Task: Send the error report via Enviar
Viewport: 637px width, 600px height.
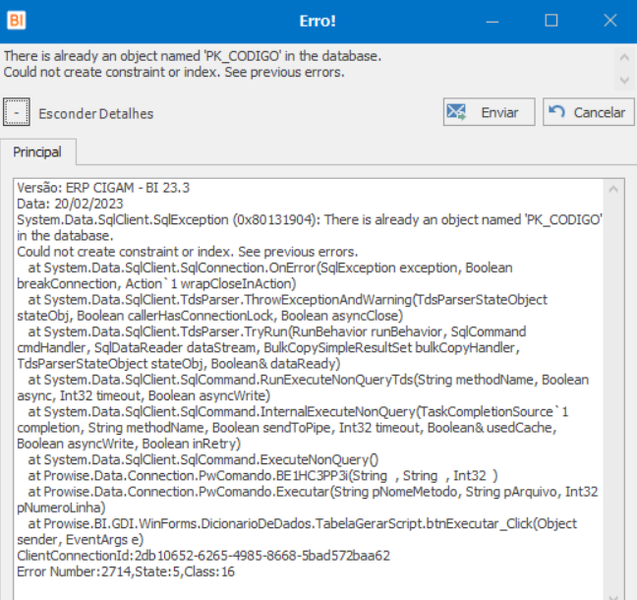Action: tap(489, 112)
